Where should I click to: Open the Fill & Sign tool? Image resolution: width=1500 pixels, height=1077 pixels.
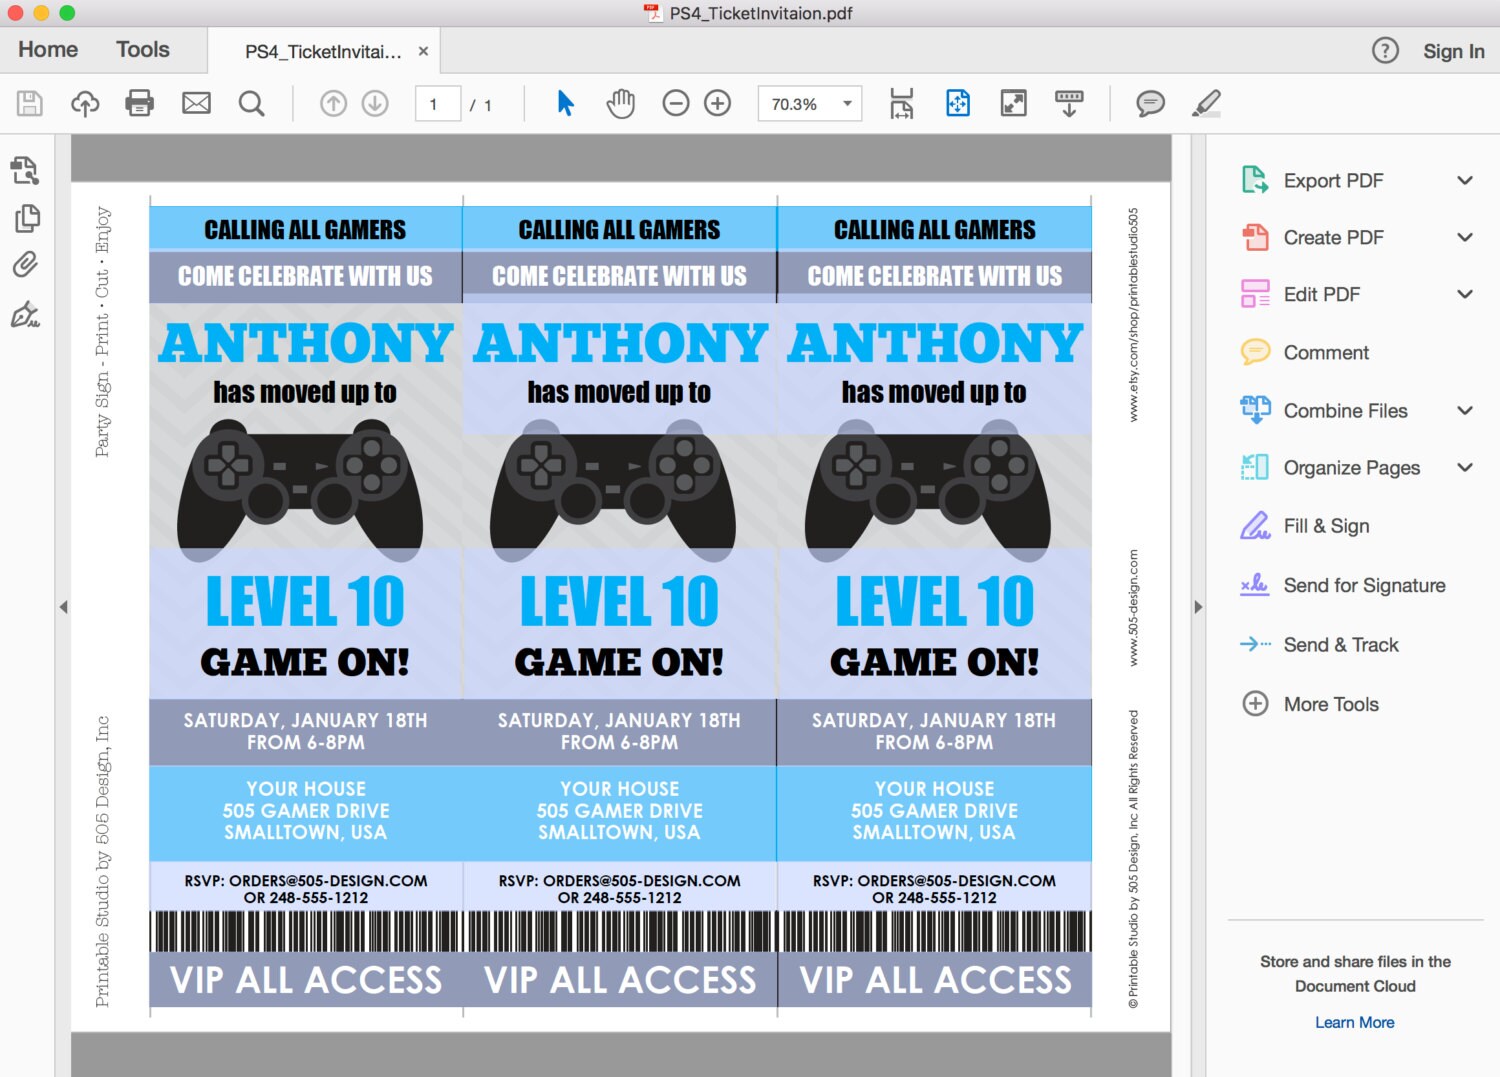tap(1326, 525)
